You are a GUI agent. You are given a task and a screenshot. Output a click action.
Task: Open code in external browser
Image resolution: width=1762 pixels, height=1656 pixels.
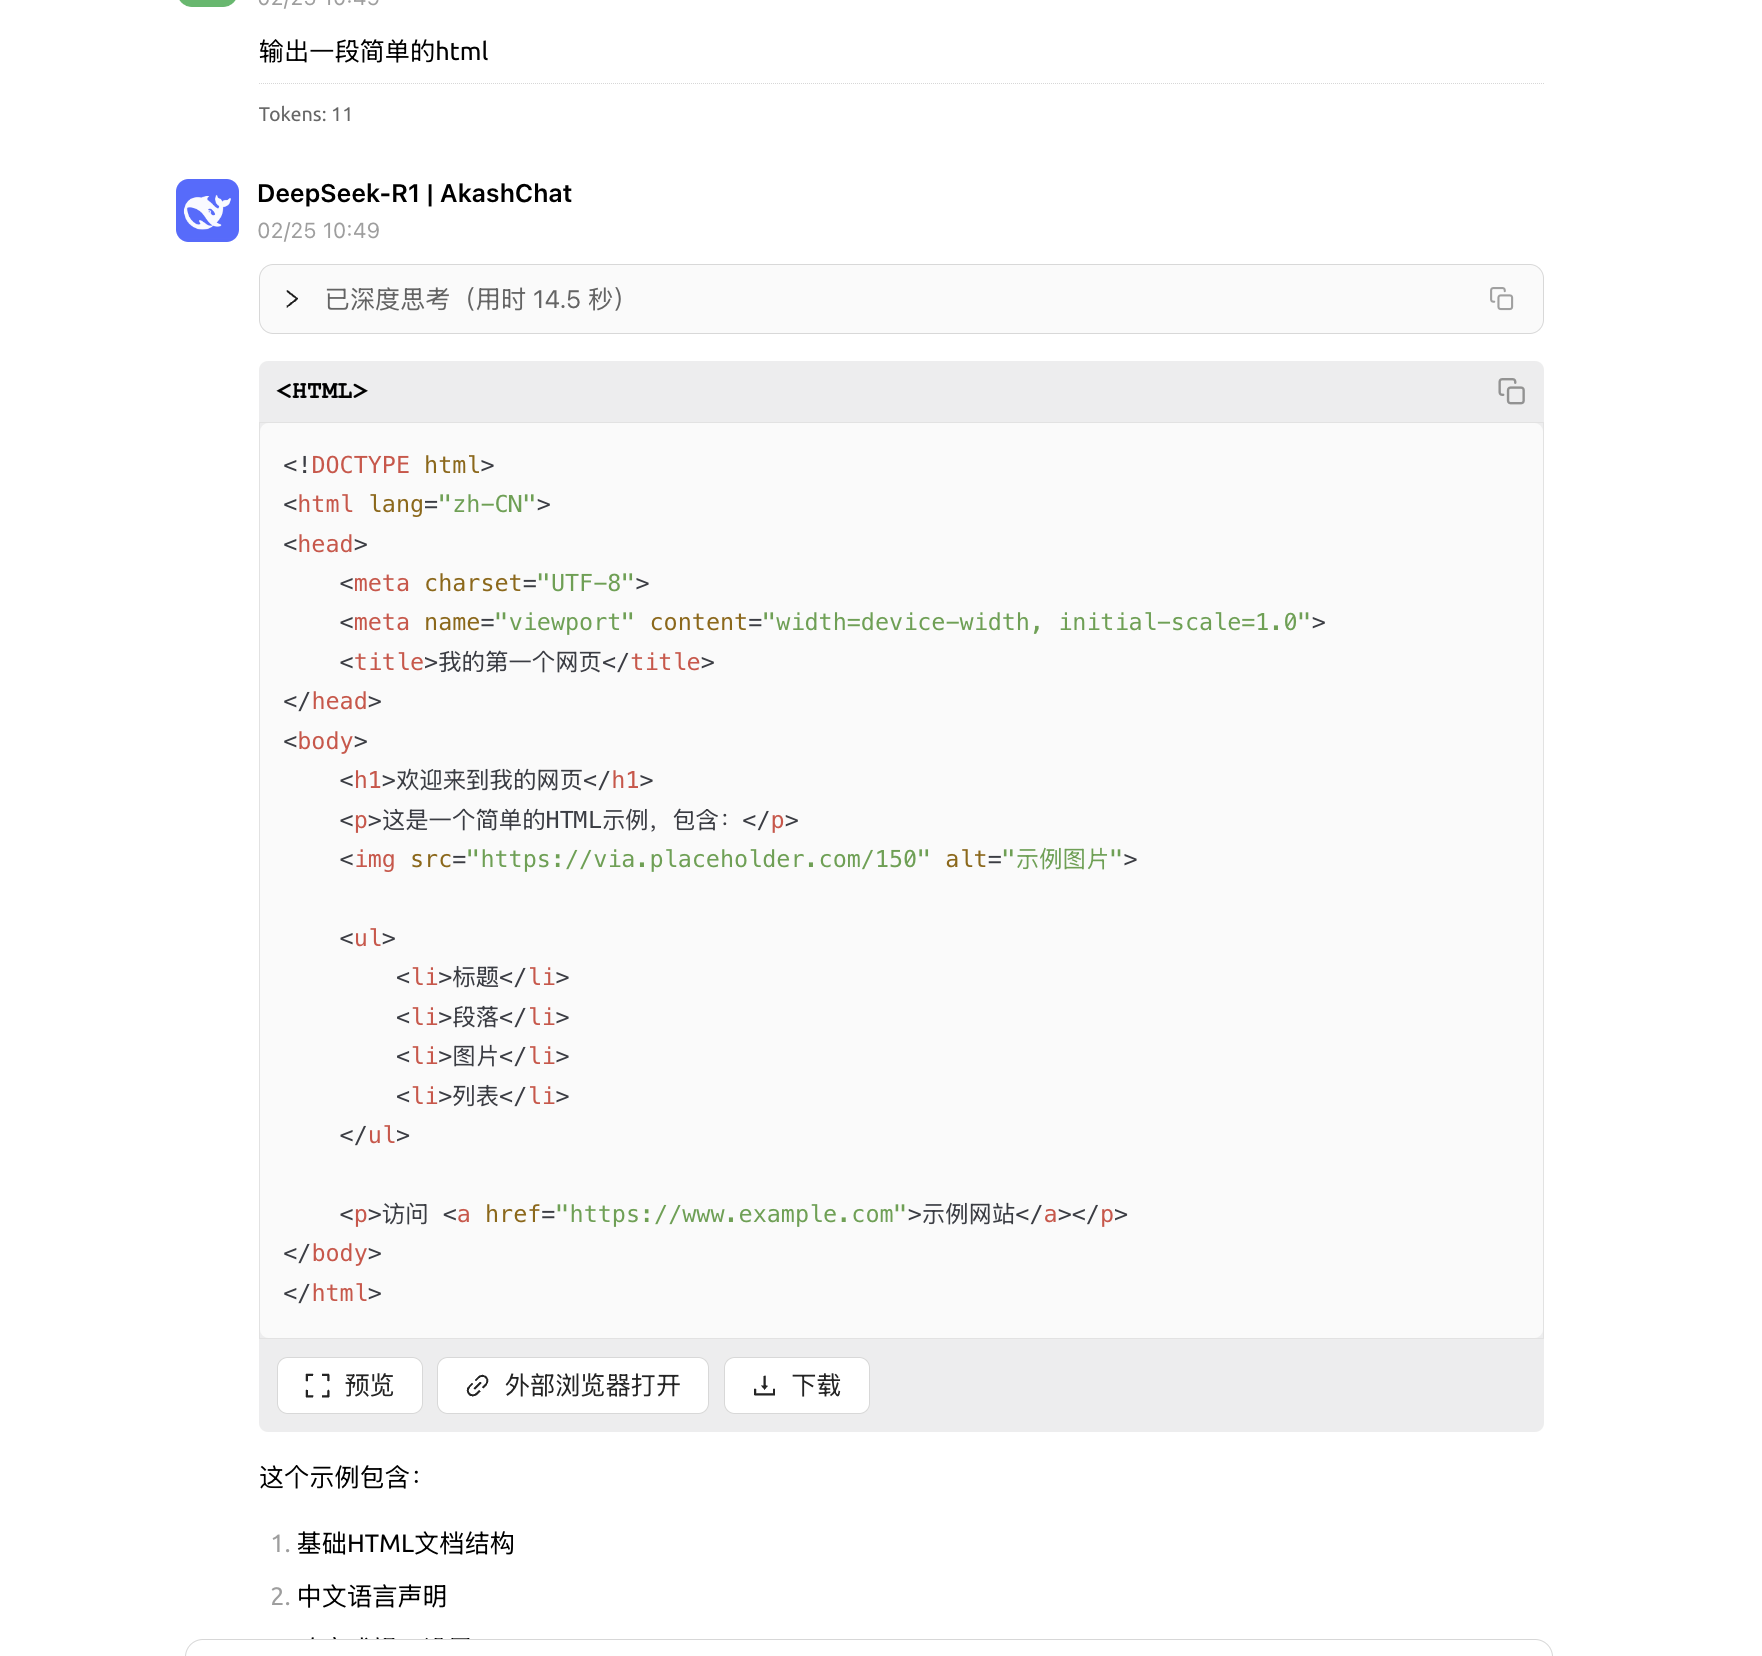[x=573, y=1385]
